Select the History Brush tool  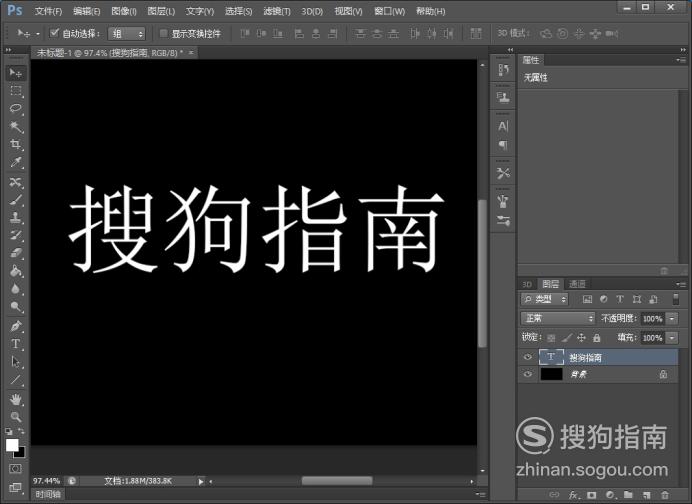(16, 235)
